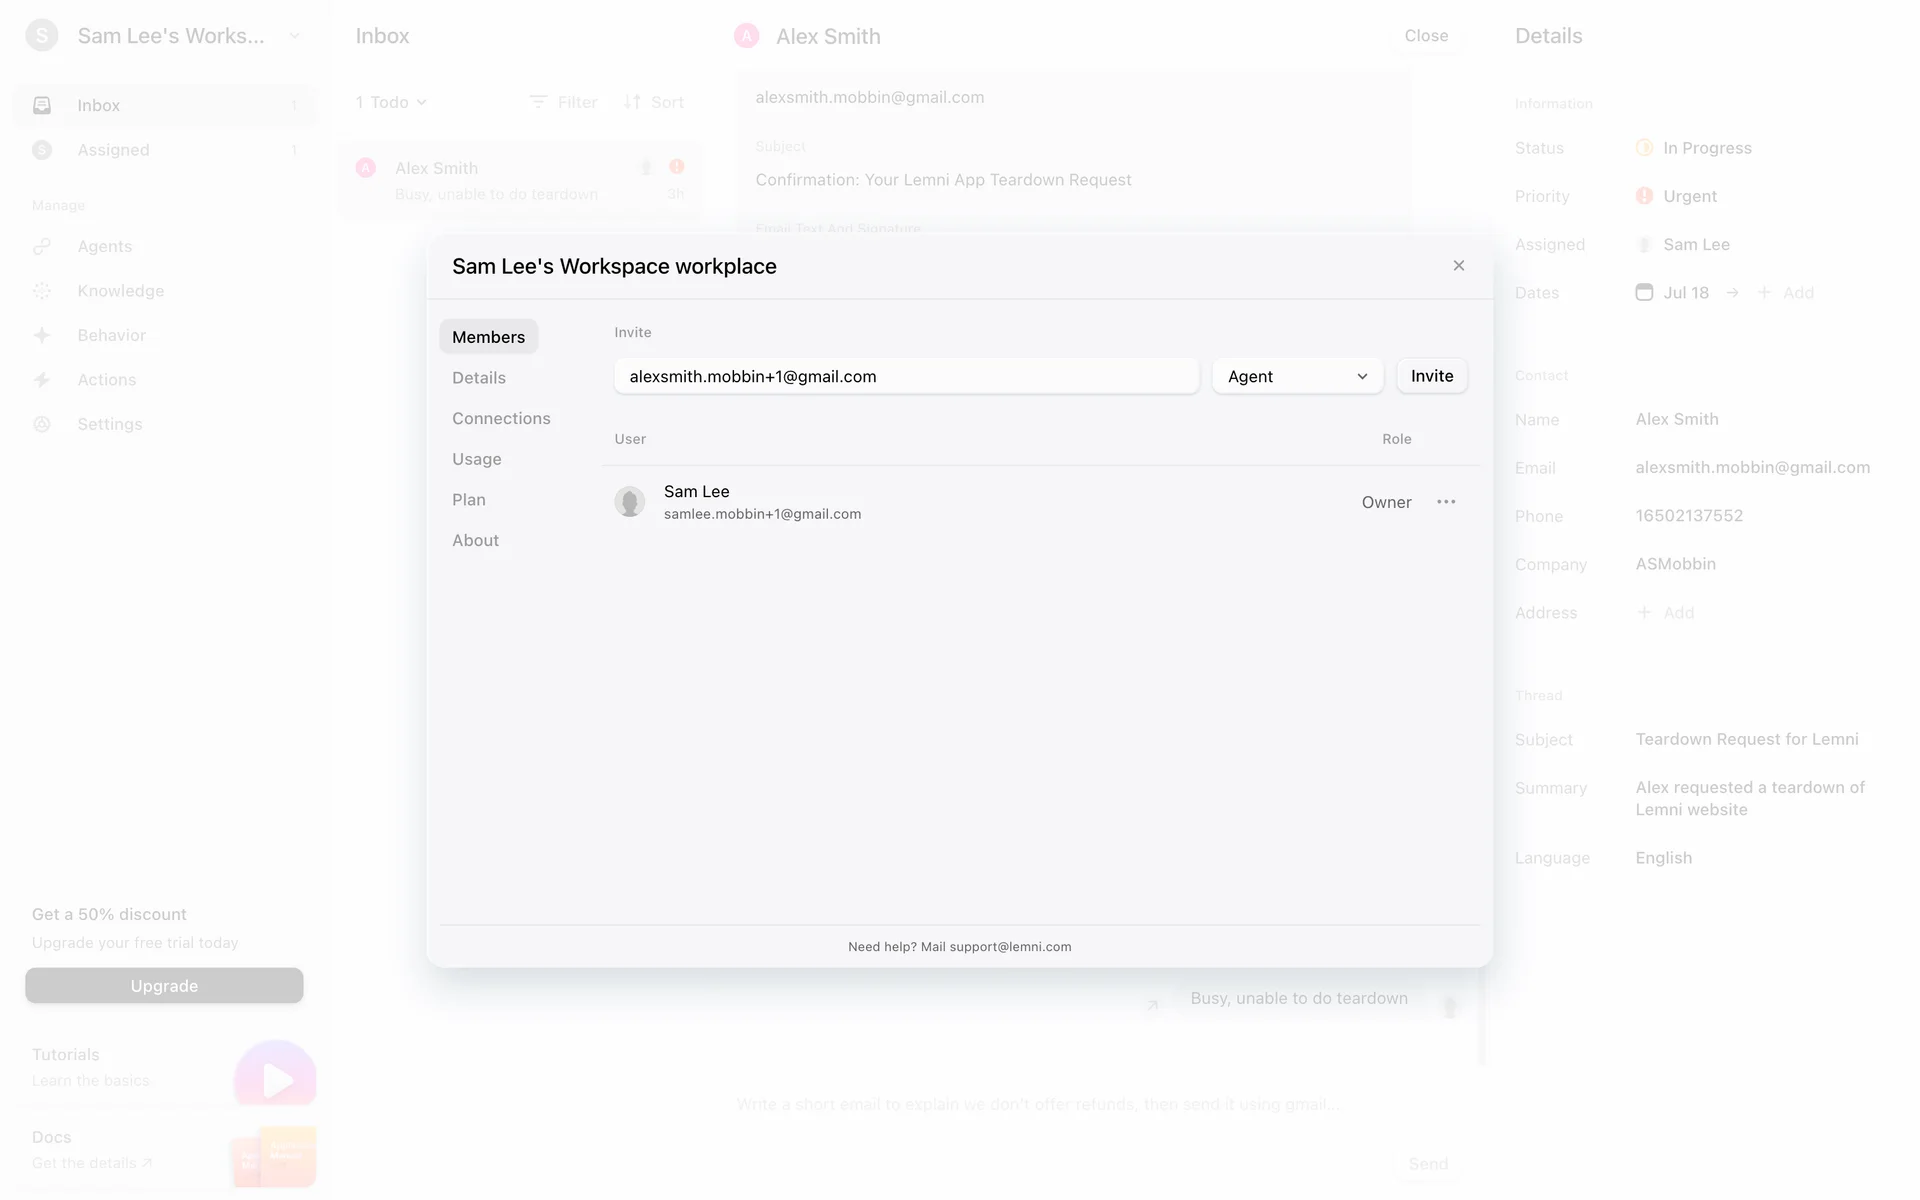Open the Agent role dropdown

click(x=1297, y=376)
